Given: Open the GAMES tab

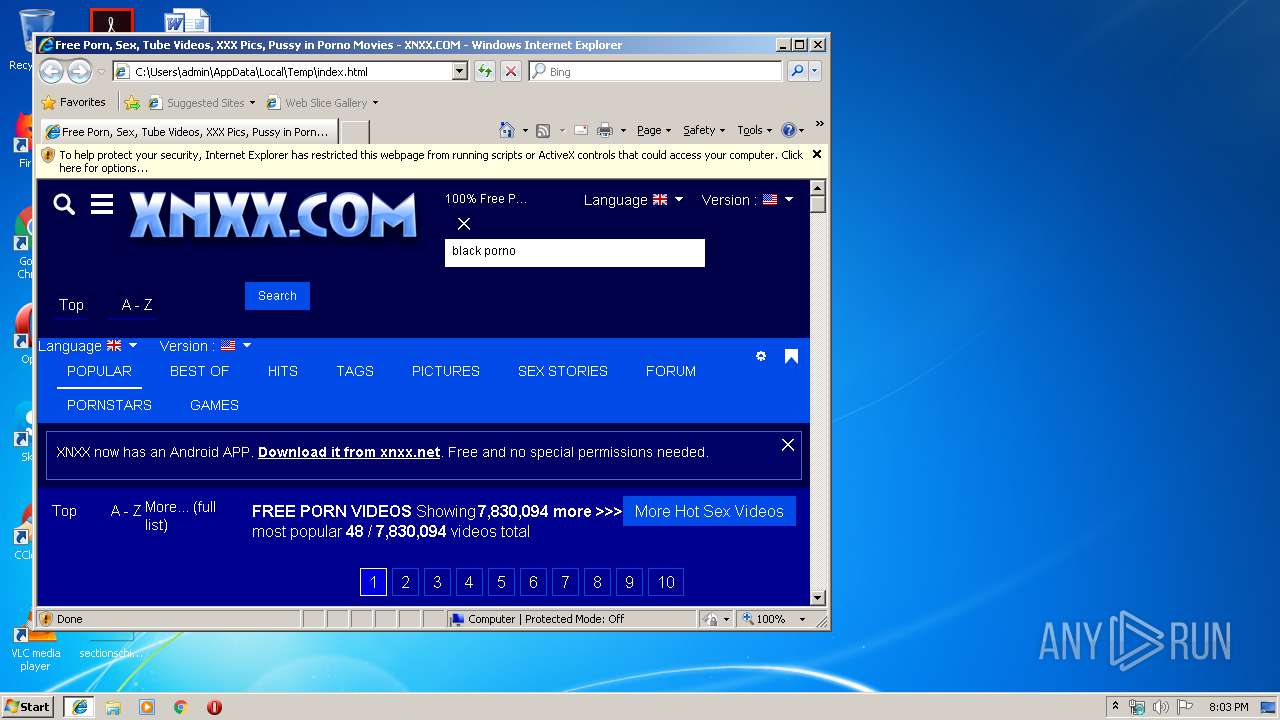Looking at the screenshot, I should pos(214,405).
